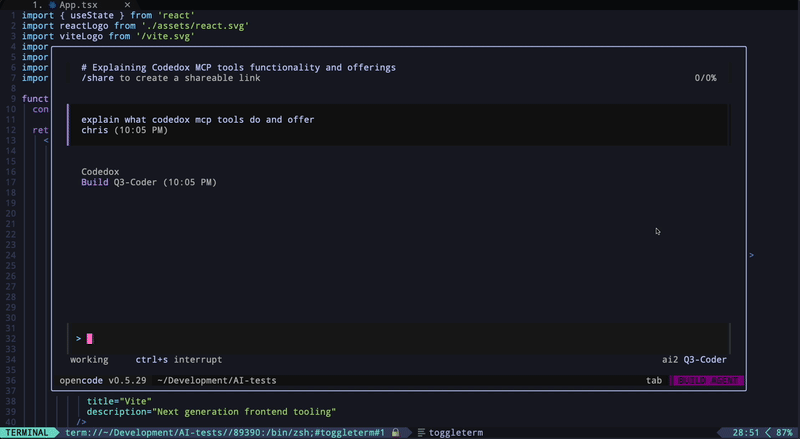Click the 'Codedox' response heading
Screen dimensions: 800x439
coord(100,172)
